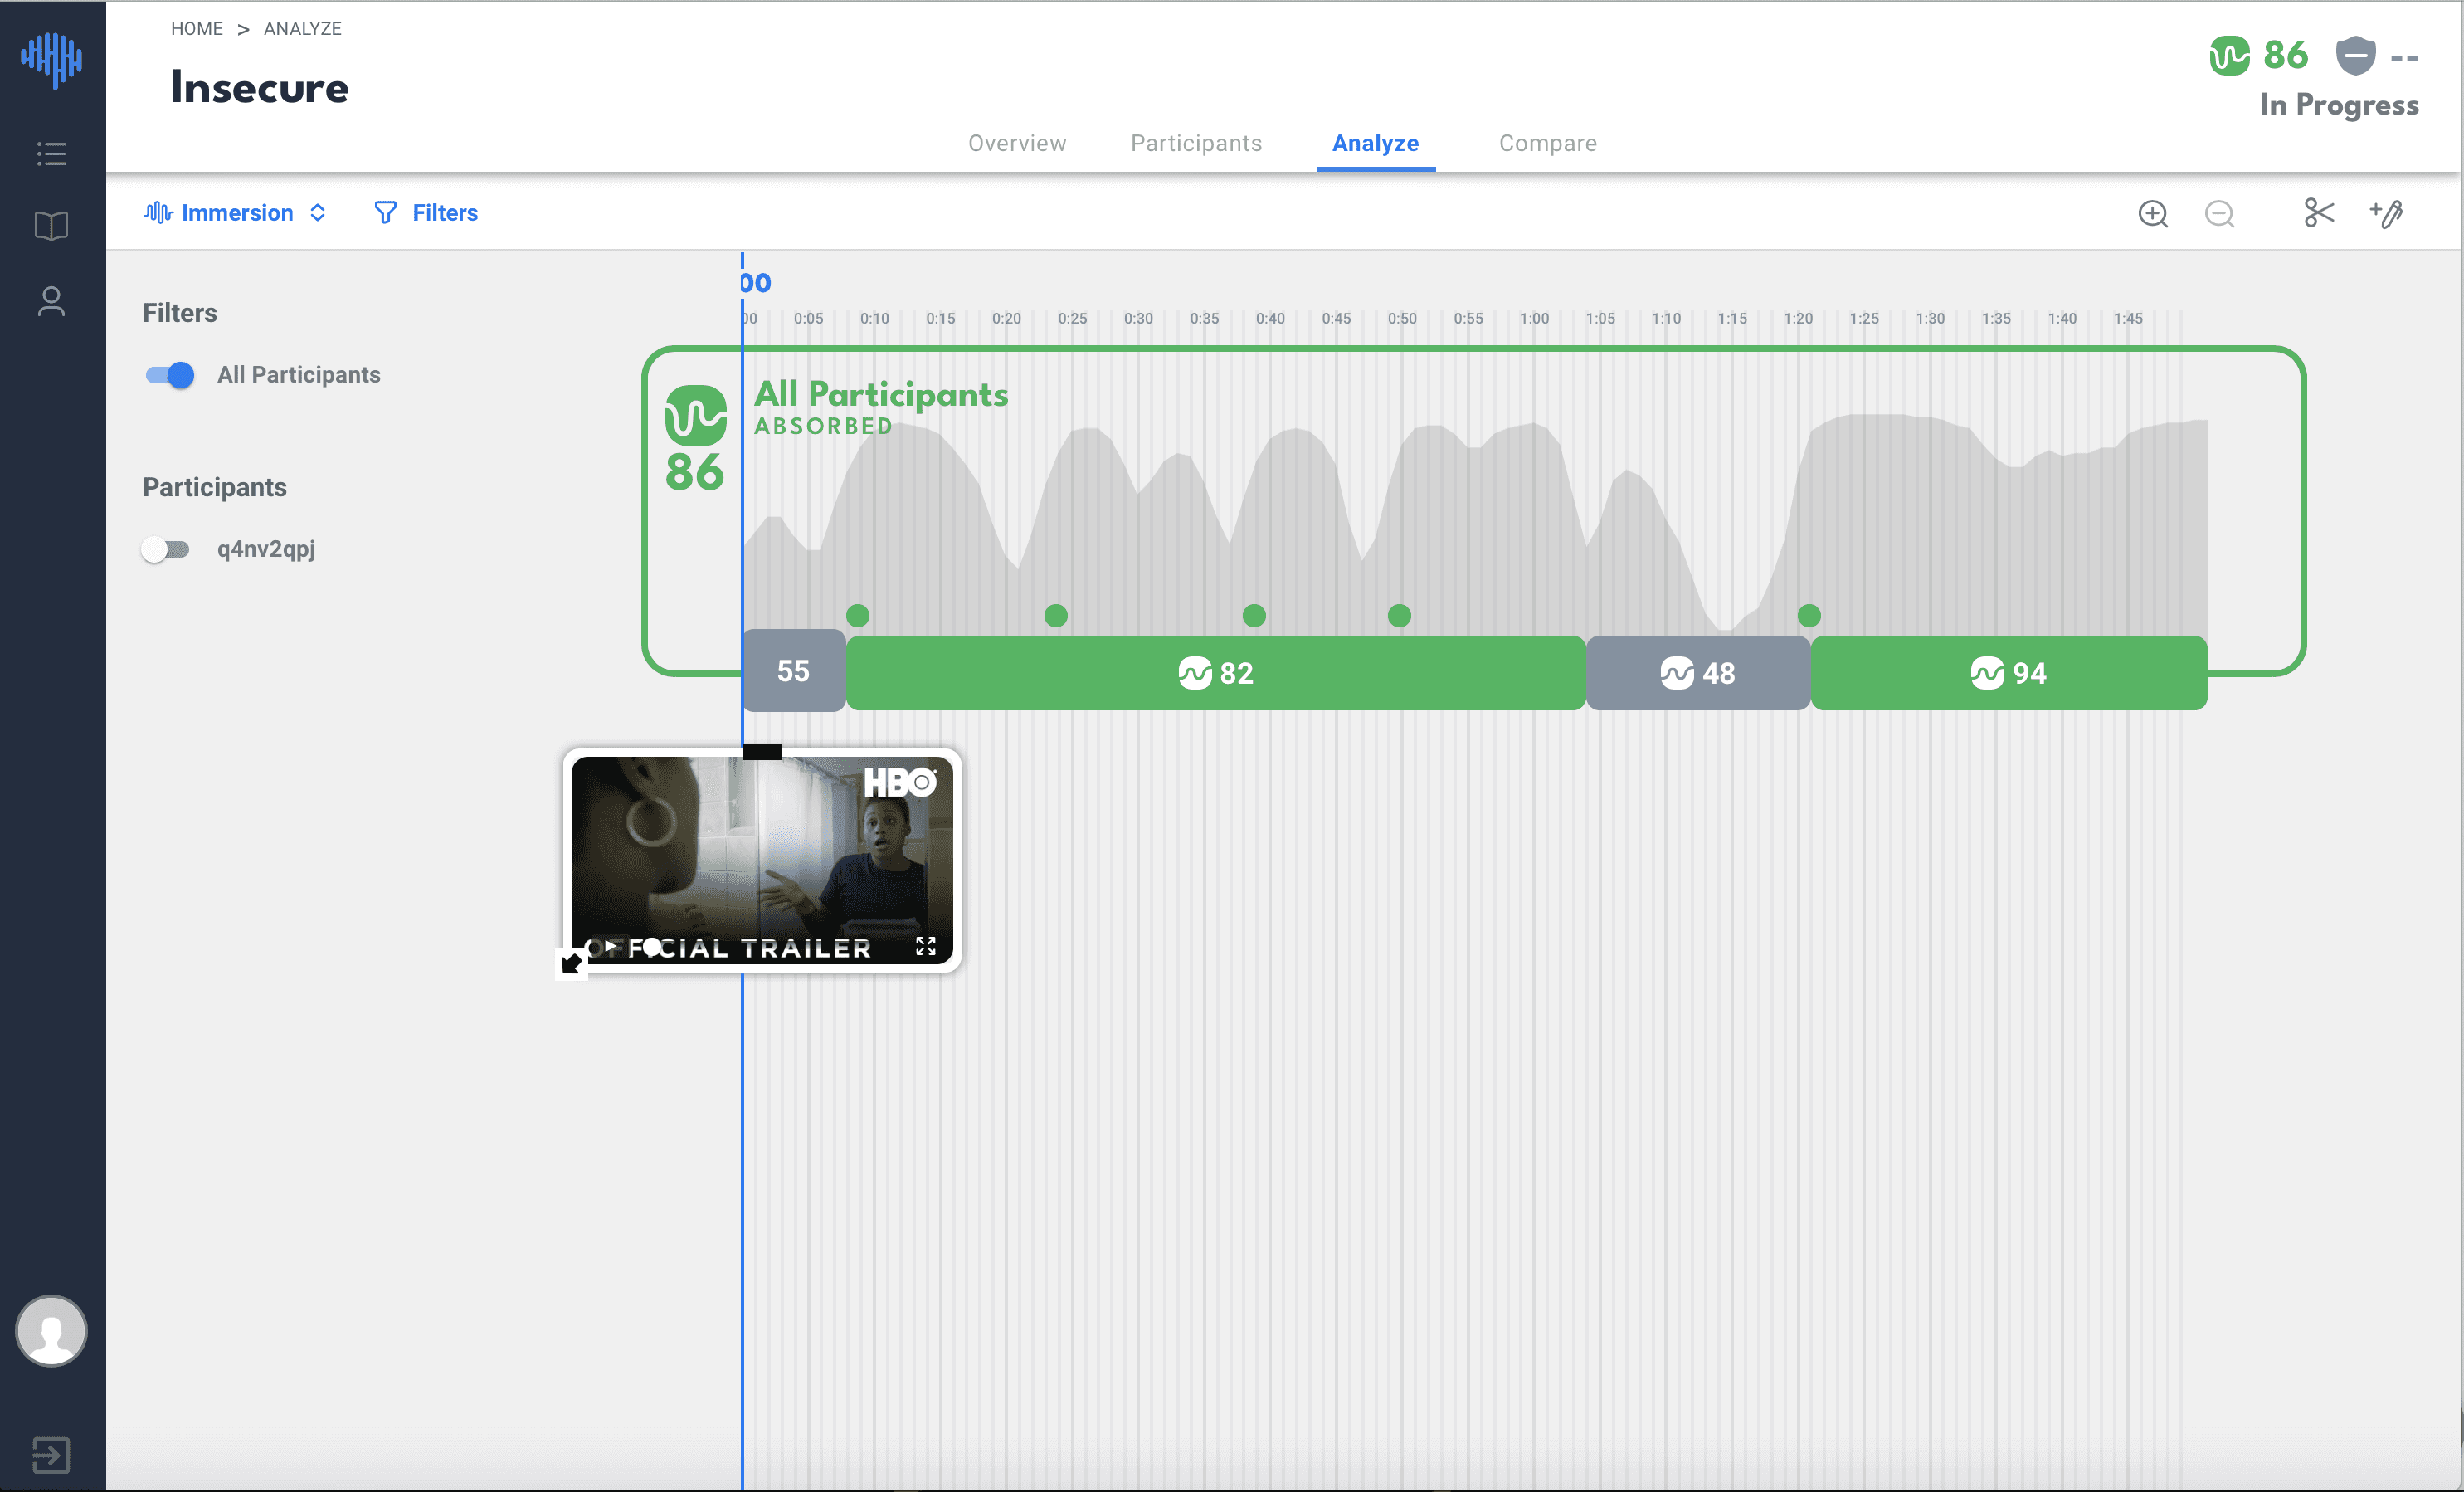Image resolution: width=2464 pixels, height=1492 pixels.
Task: Switch to the Overview tab
Action: 1016,143
